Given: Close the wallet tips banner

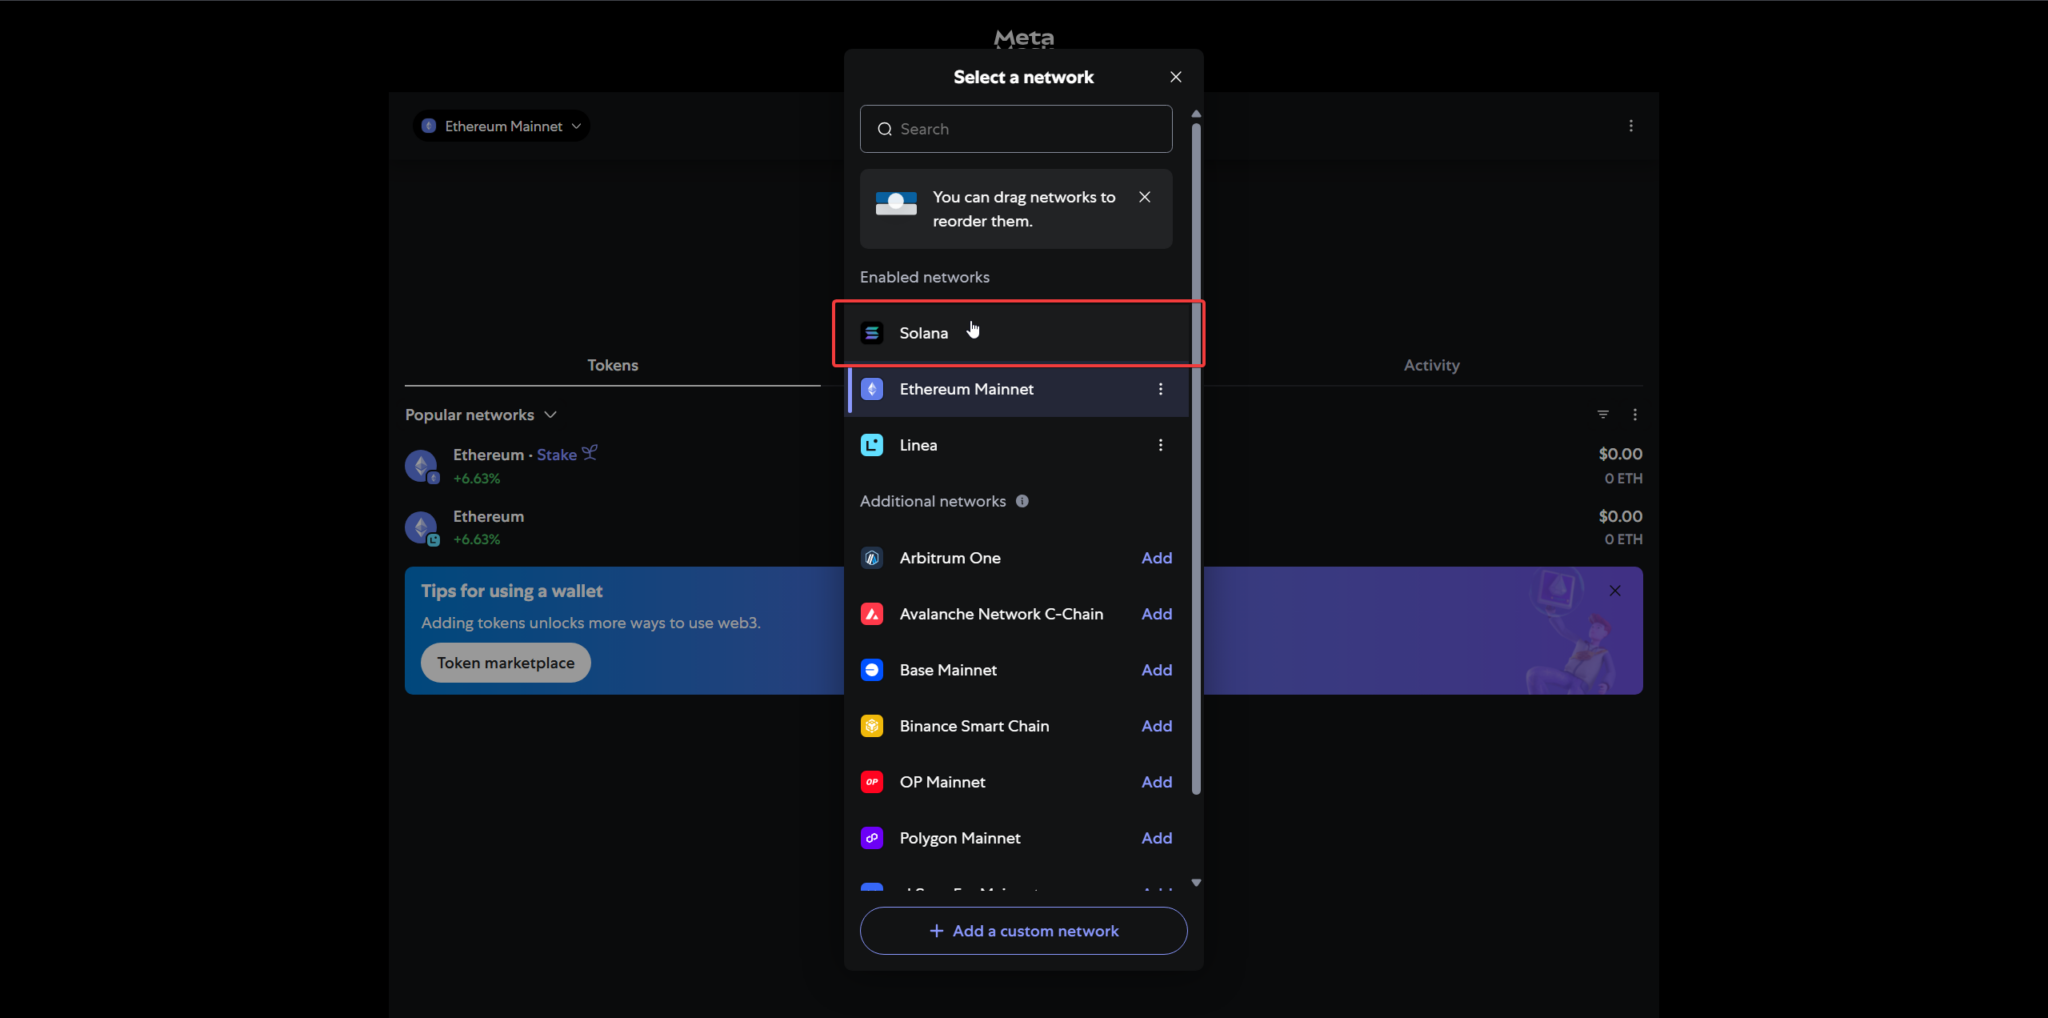Looking at the screenshot, I should (x=1614, y=591).
